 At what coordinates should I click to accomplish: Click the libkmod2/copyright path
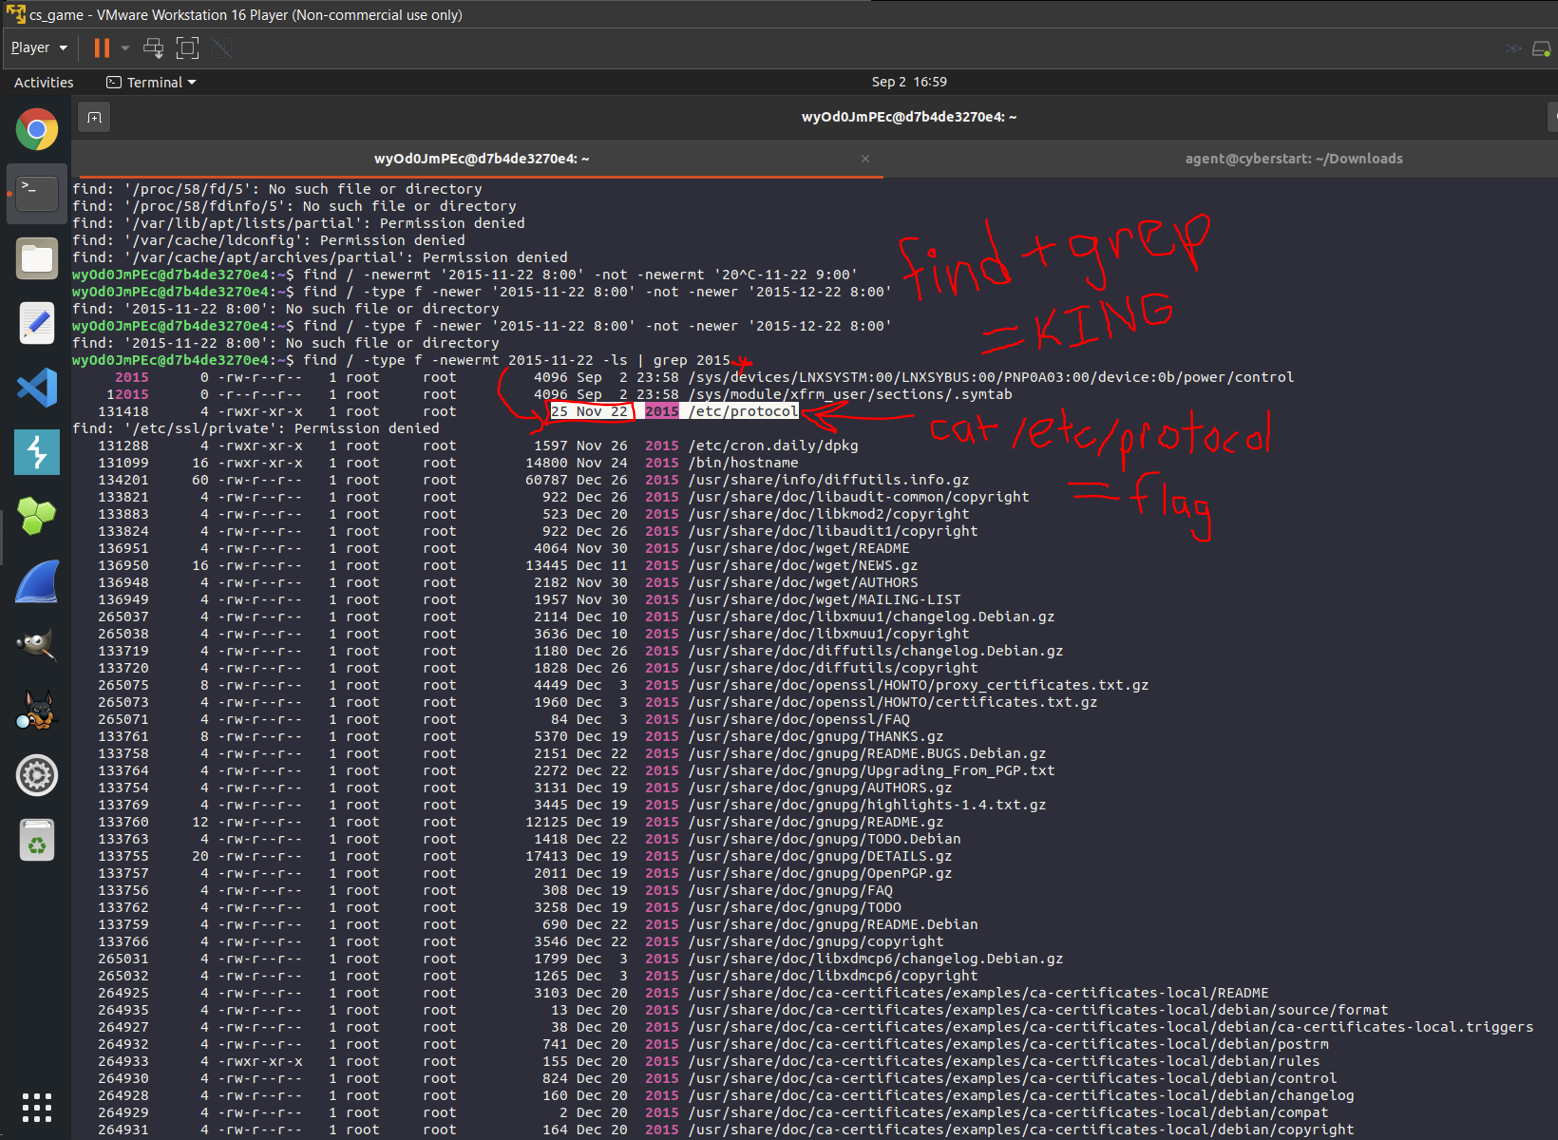pos(829,514)
